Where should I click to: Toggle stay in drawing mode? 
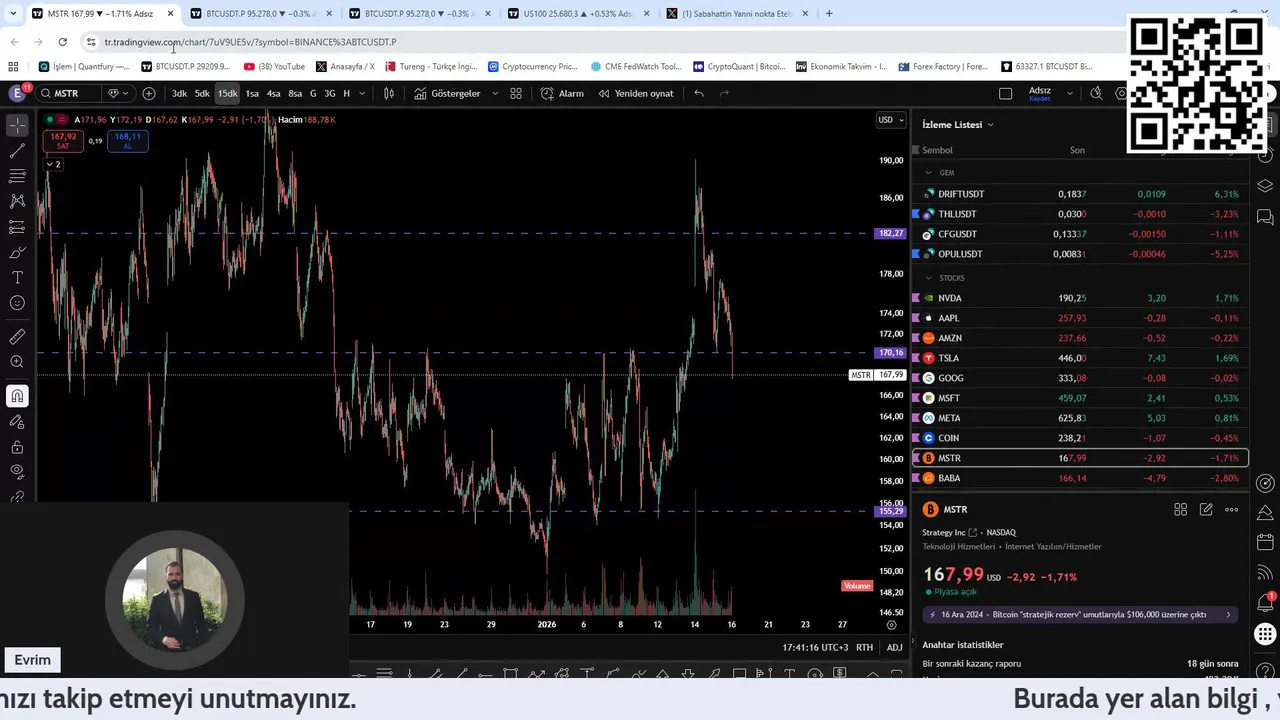point(17,421)
